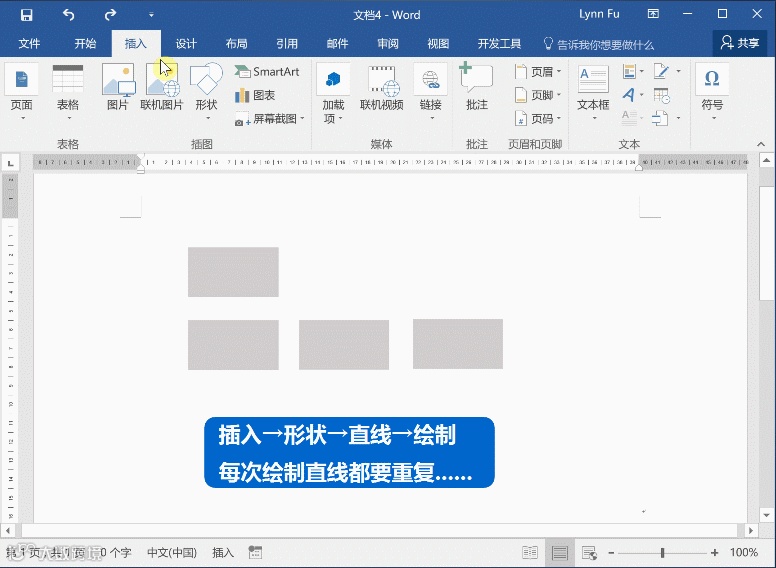This screenshot has width=776, height=568.
Task: Open the Shapes (形状) gallery
Action: coord(206,93)
